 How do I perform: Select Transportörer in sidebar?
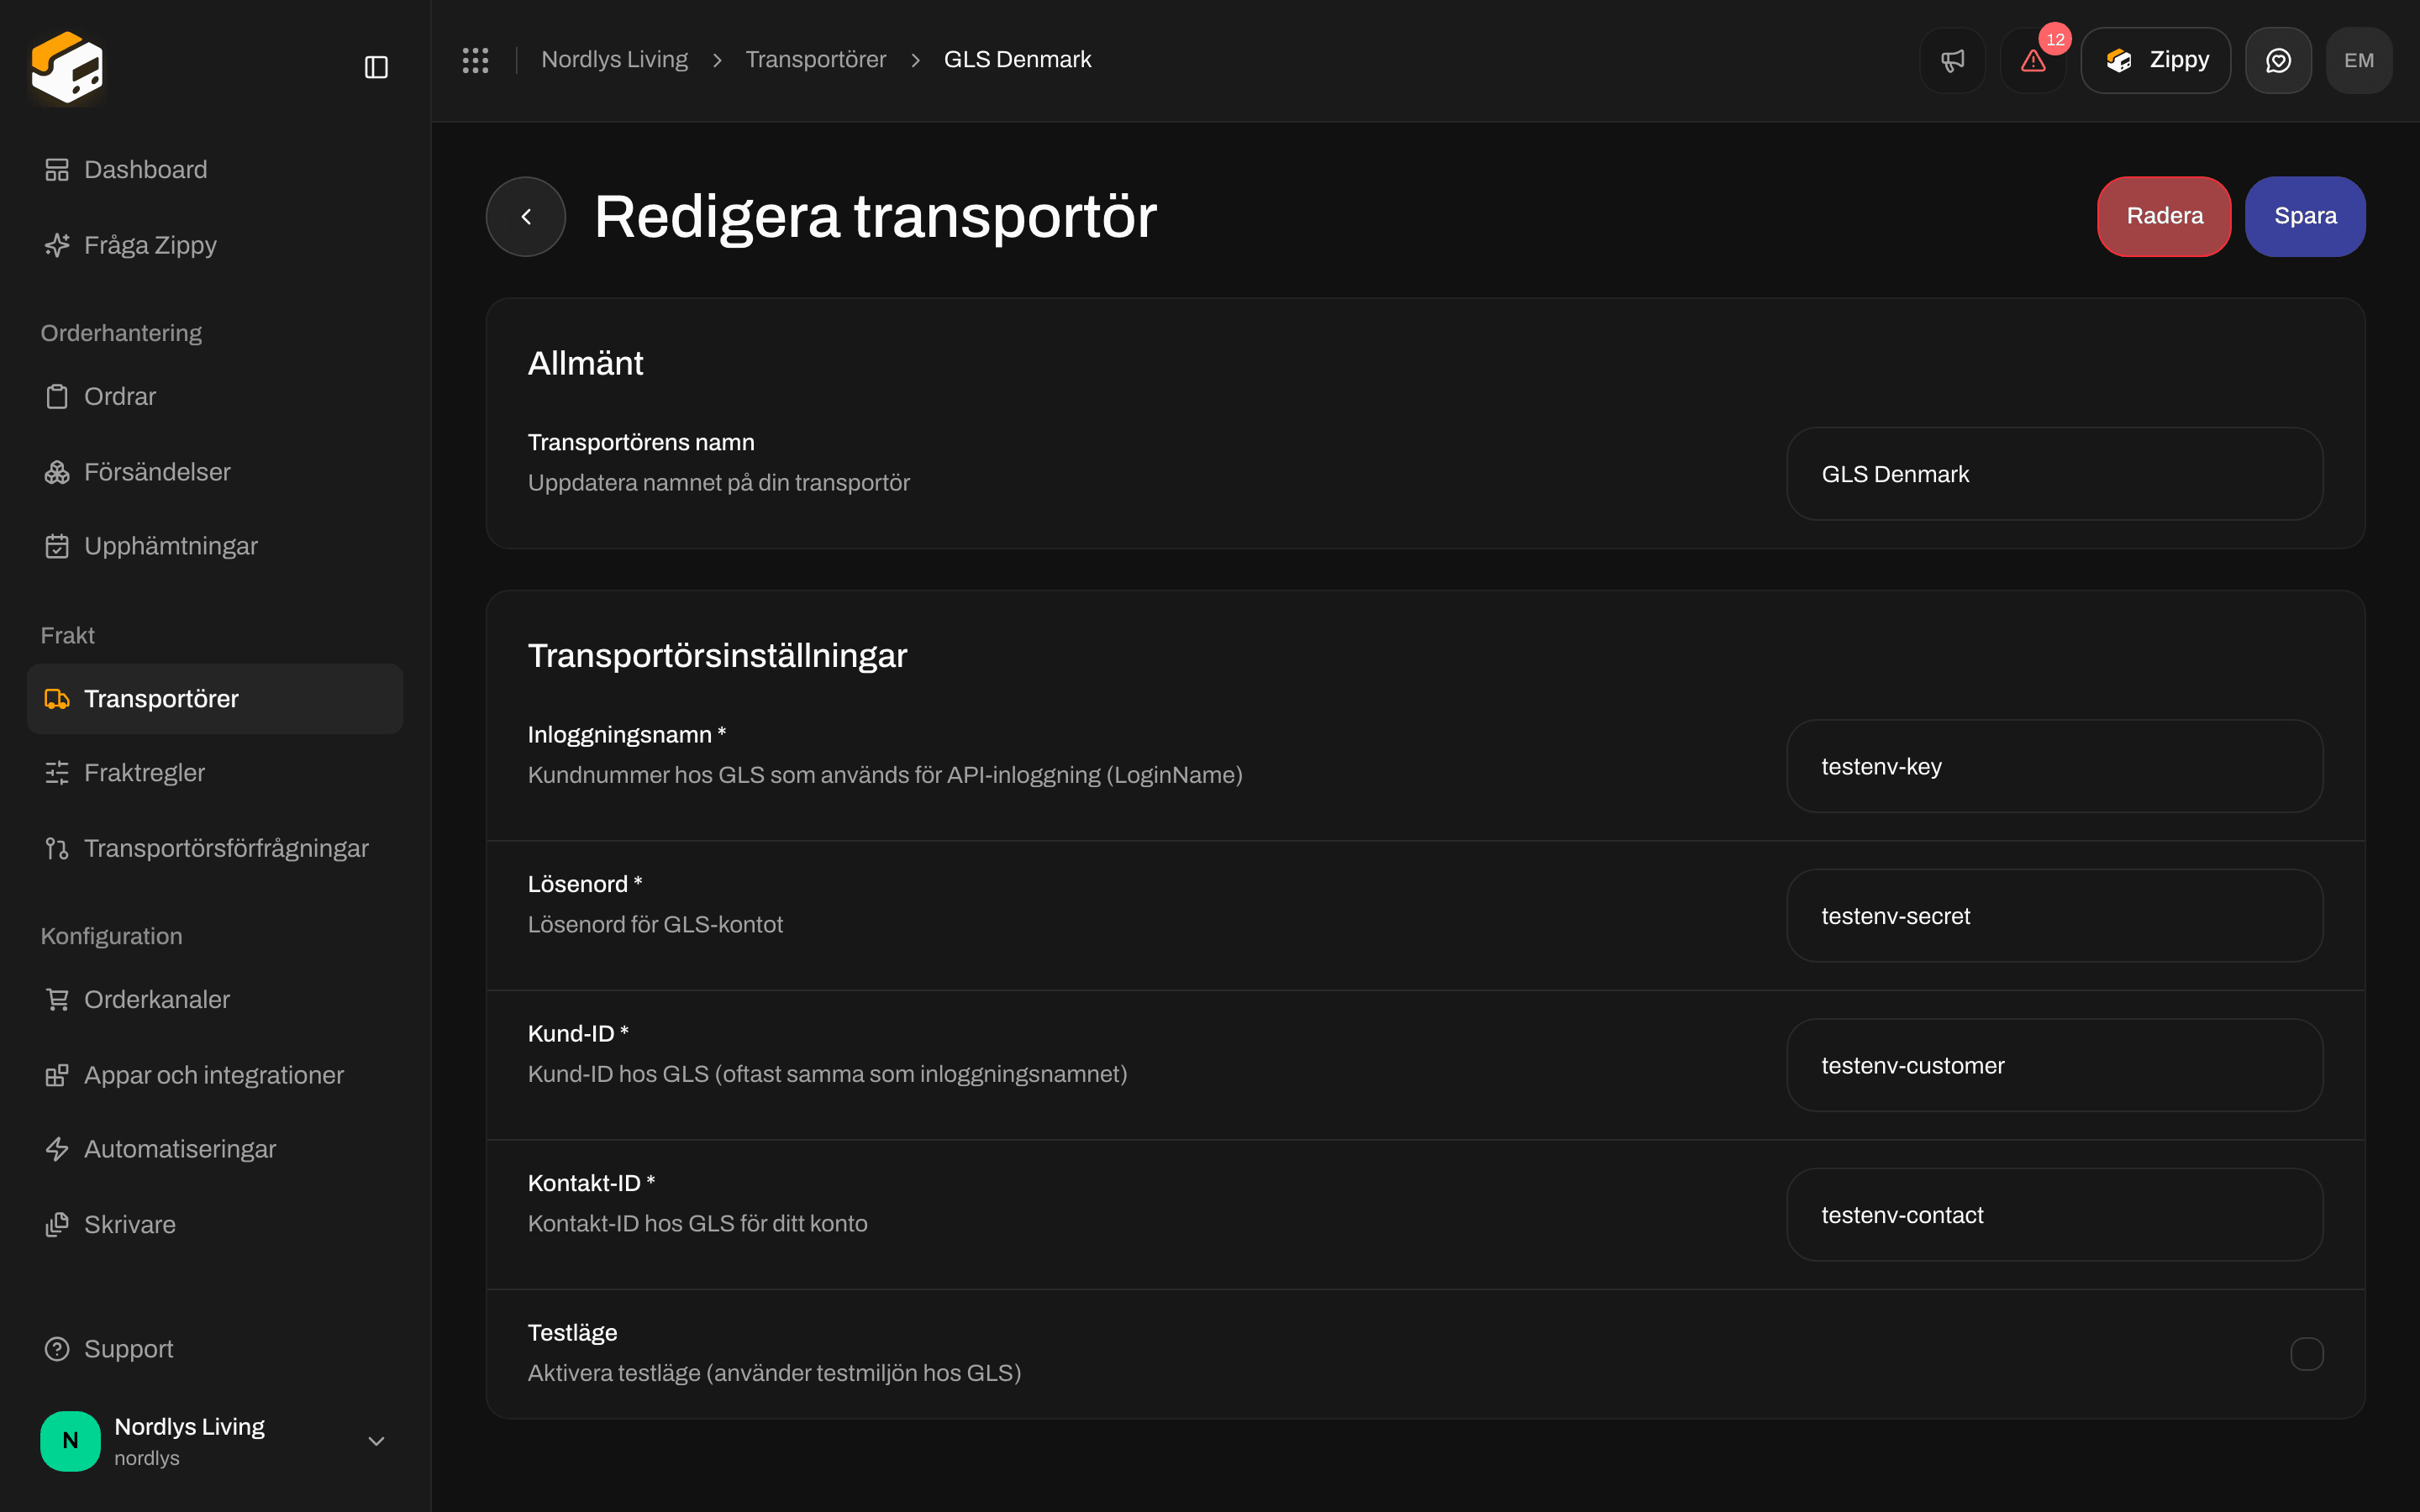215,699
